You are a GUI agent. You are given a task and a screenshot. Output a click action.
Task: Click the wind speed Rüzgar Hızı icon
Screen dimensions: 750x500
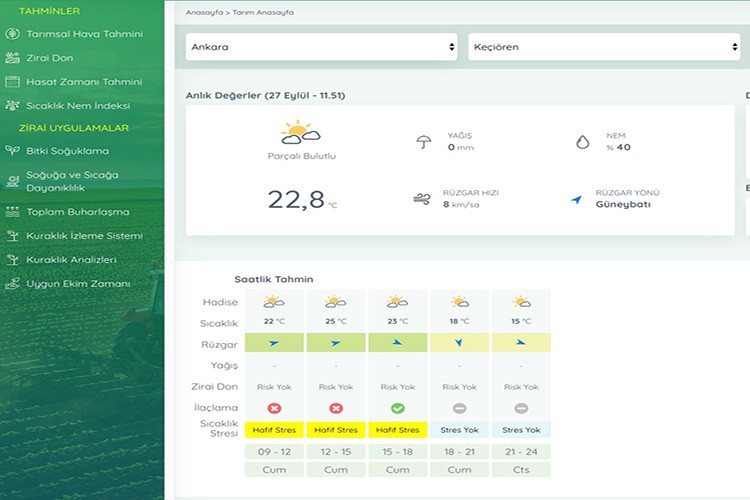(x=422, y=198)
